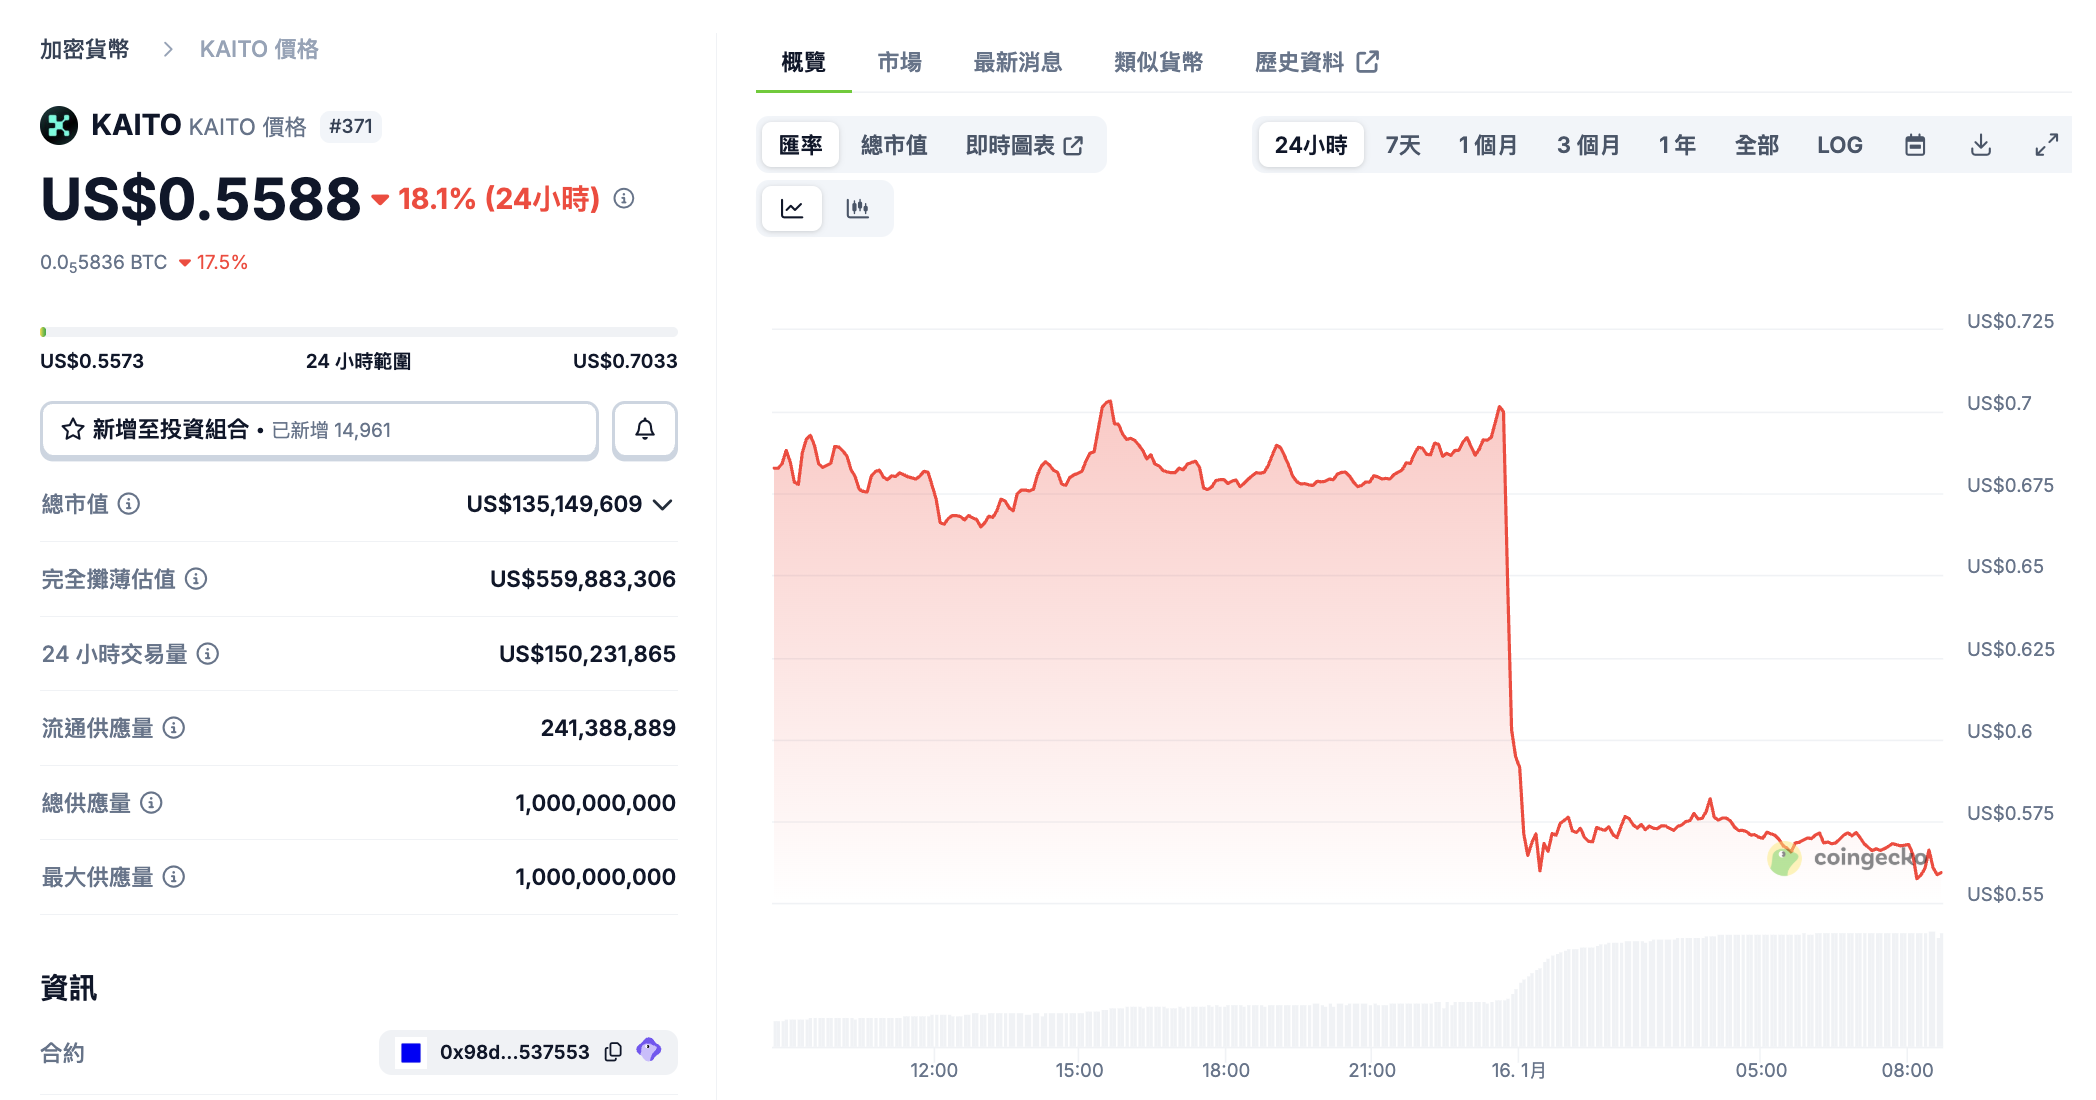This screenshot has width=2096, height=1100.
Task: Click the 24 小時範圍 price range bar
Action: [358, 331]
